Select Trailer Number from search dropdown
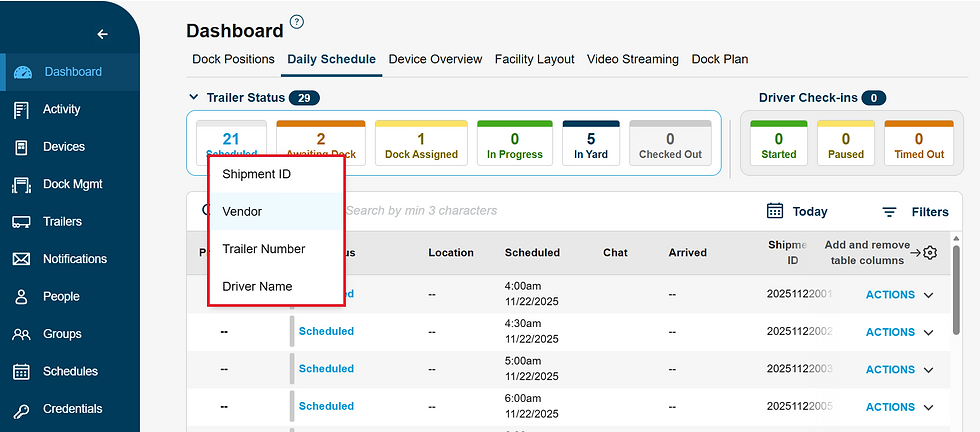980x432 pixels. point(276,249)
